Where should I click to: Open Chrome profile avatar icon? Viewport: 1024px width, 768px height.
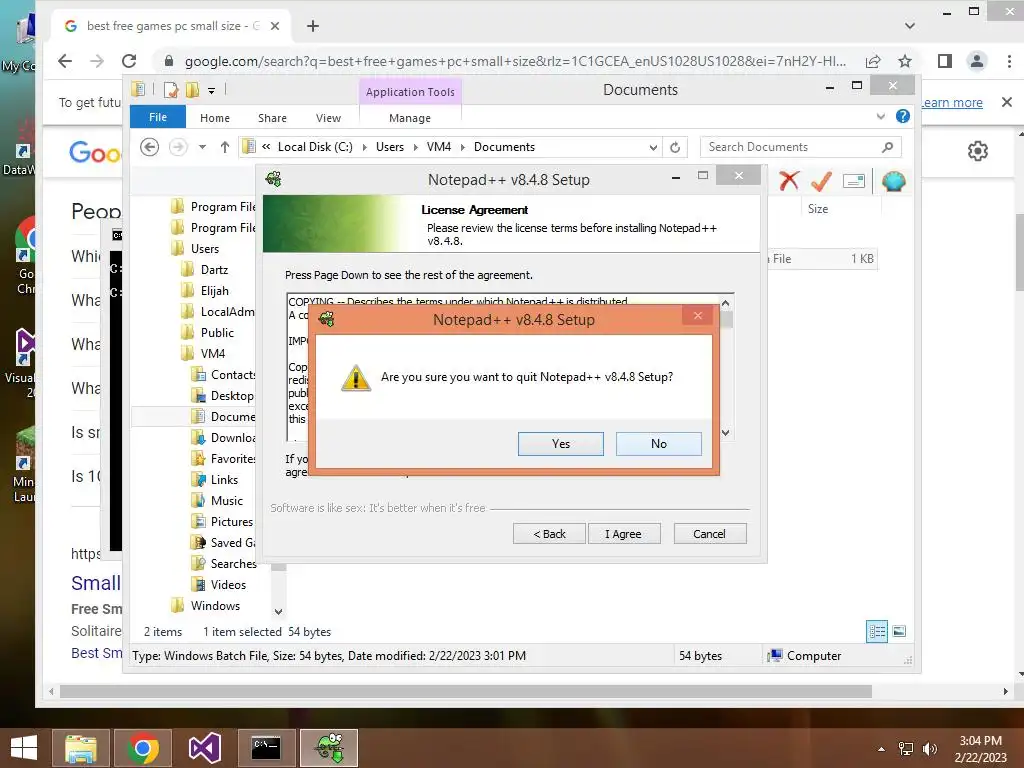pyautogui.click(x=976, y=61)
